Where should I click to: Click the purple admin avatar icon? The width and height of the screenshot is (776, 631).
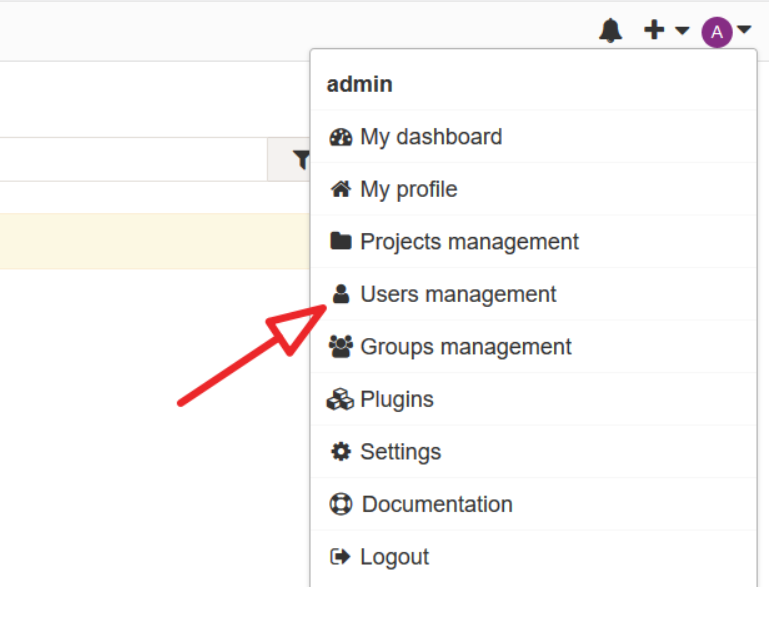coord(716,32)
